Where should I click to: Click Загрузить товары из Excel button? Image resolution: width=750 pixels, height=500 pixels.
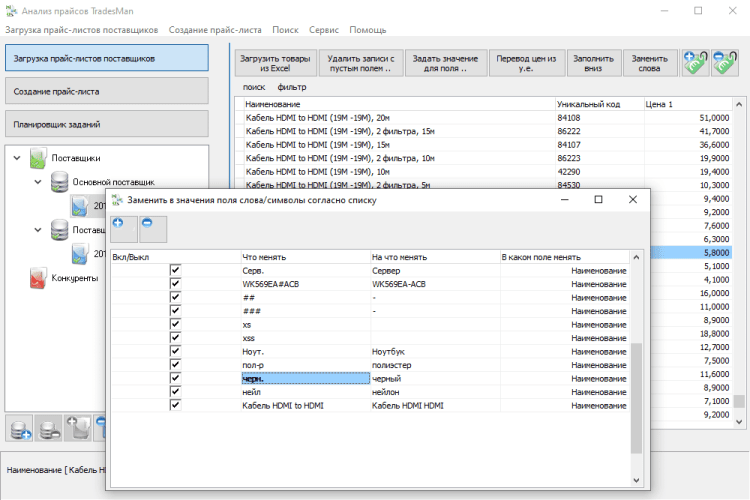(275, 63)
